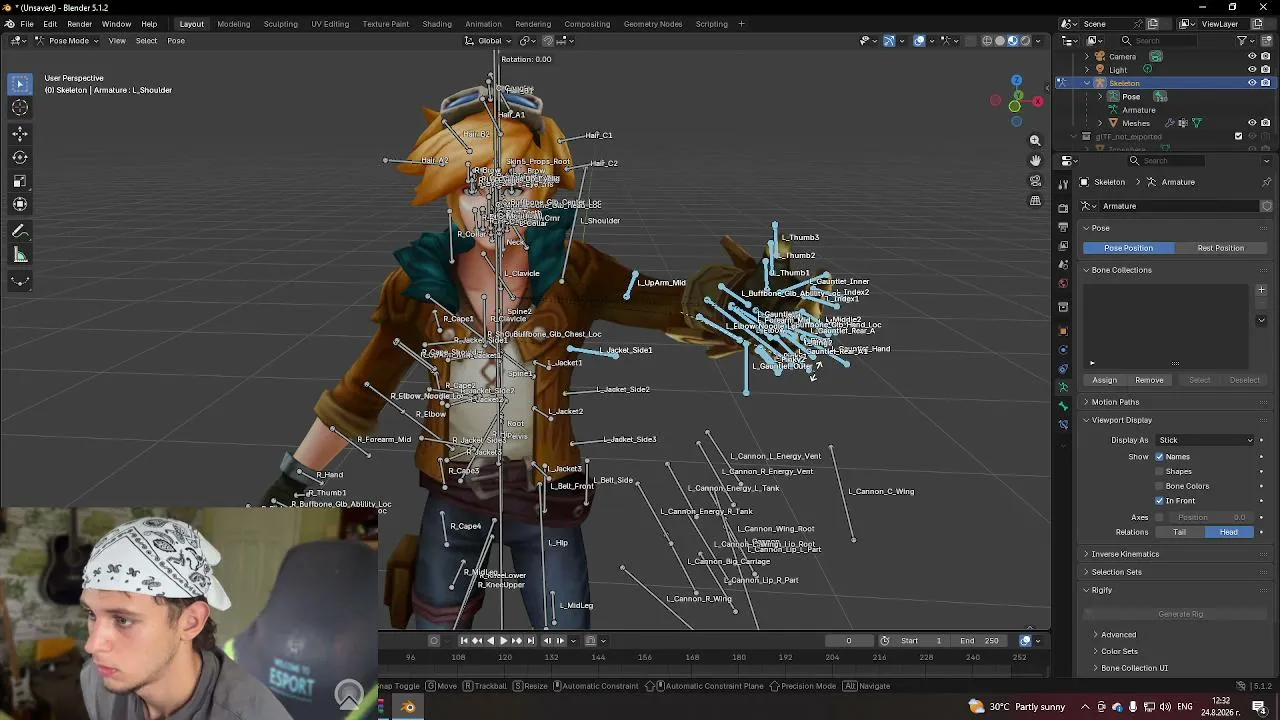
Task: Enable the Names checkbox under Show
Action: coord(1160,457)
